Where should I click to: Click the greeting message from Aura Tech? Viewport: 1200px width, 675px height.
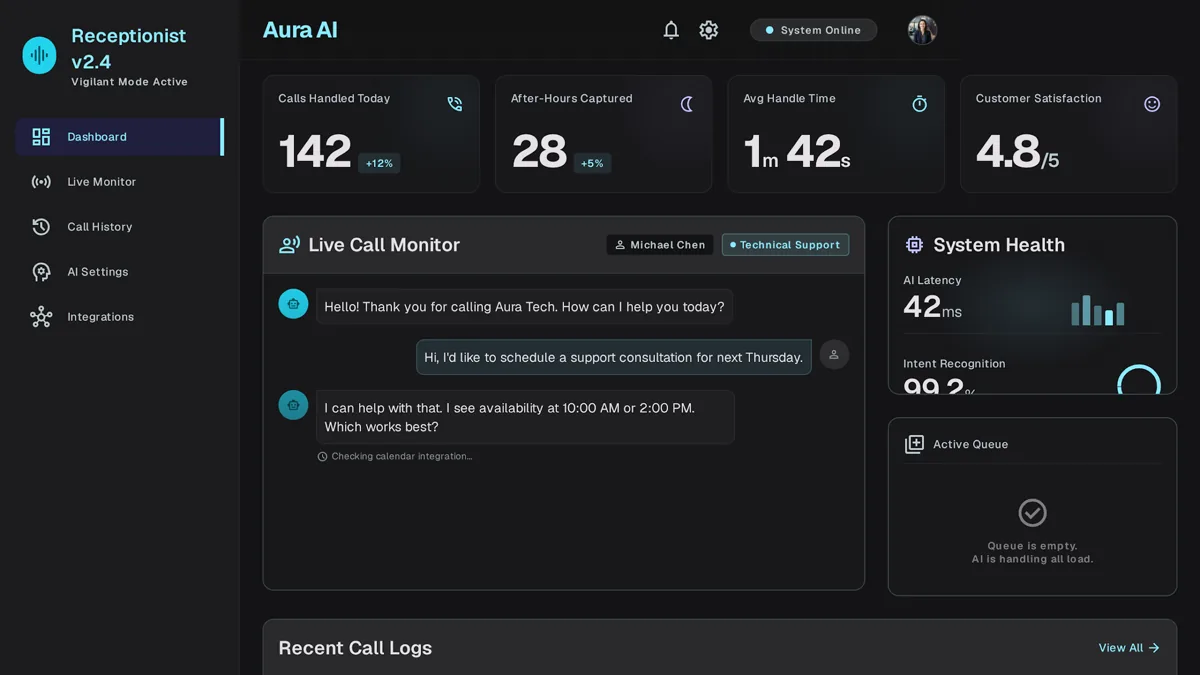[x=524, y=307]
